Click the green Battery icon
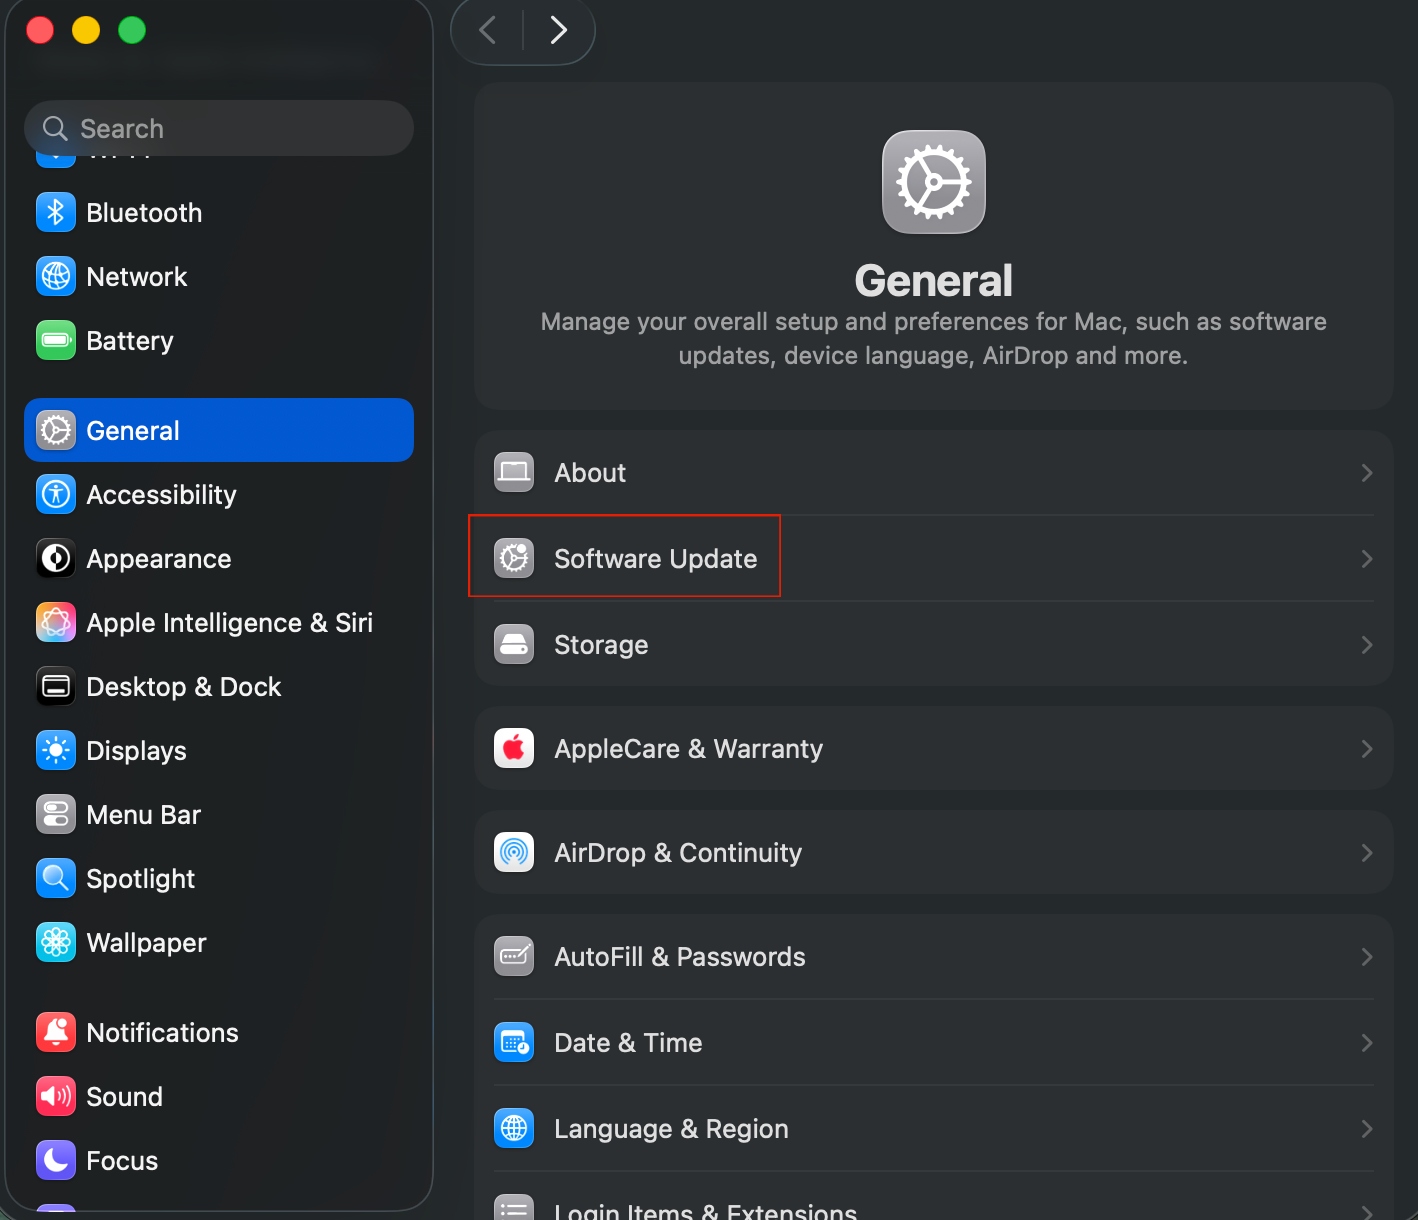Screen dimensions: 1418x1220 pyautogui.click(x=56, y=340)
